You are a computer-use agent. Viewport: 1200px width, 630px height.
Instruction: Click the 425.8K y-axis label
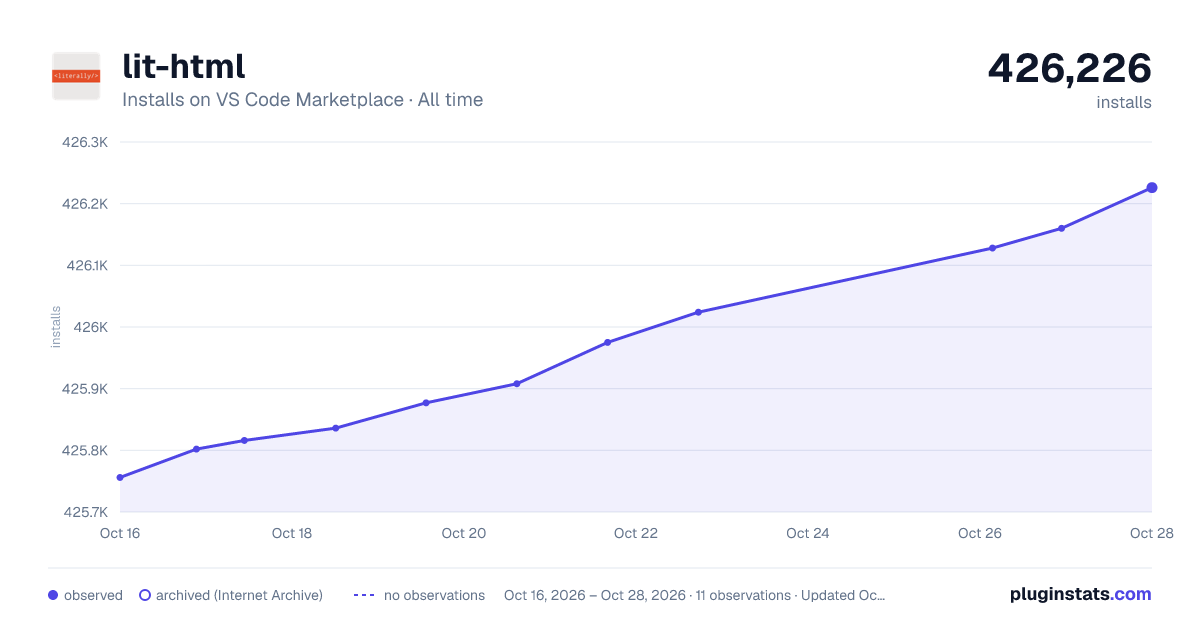(85, 451)
